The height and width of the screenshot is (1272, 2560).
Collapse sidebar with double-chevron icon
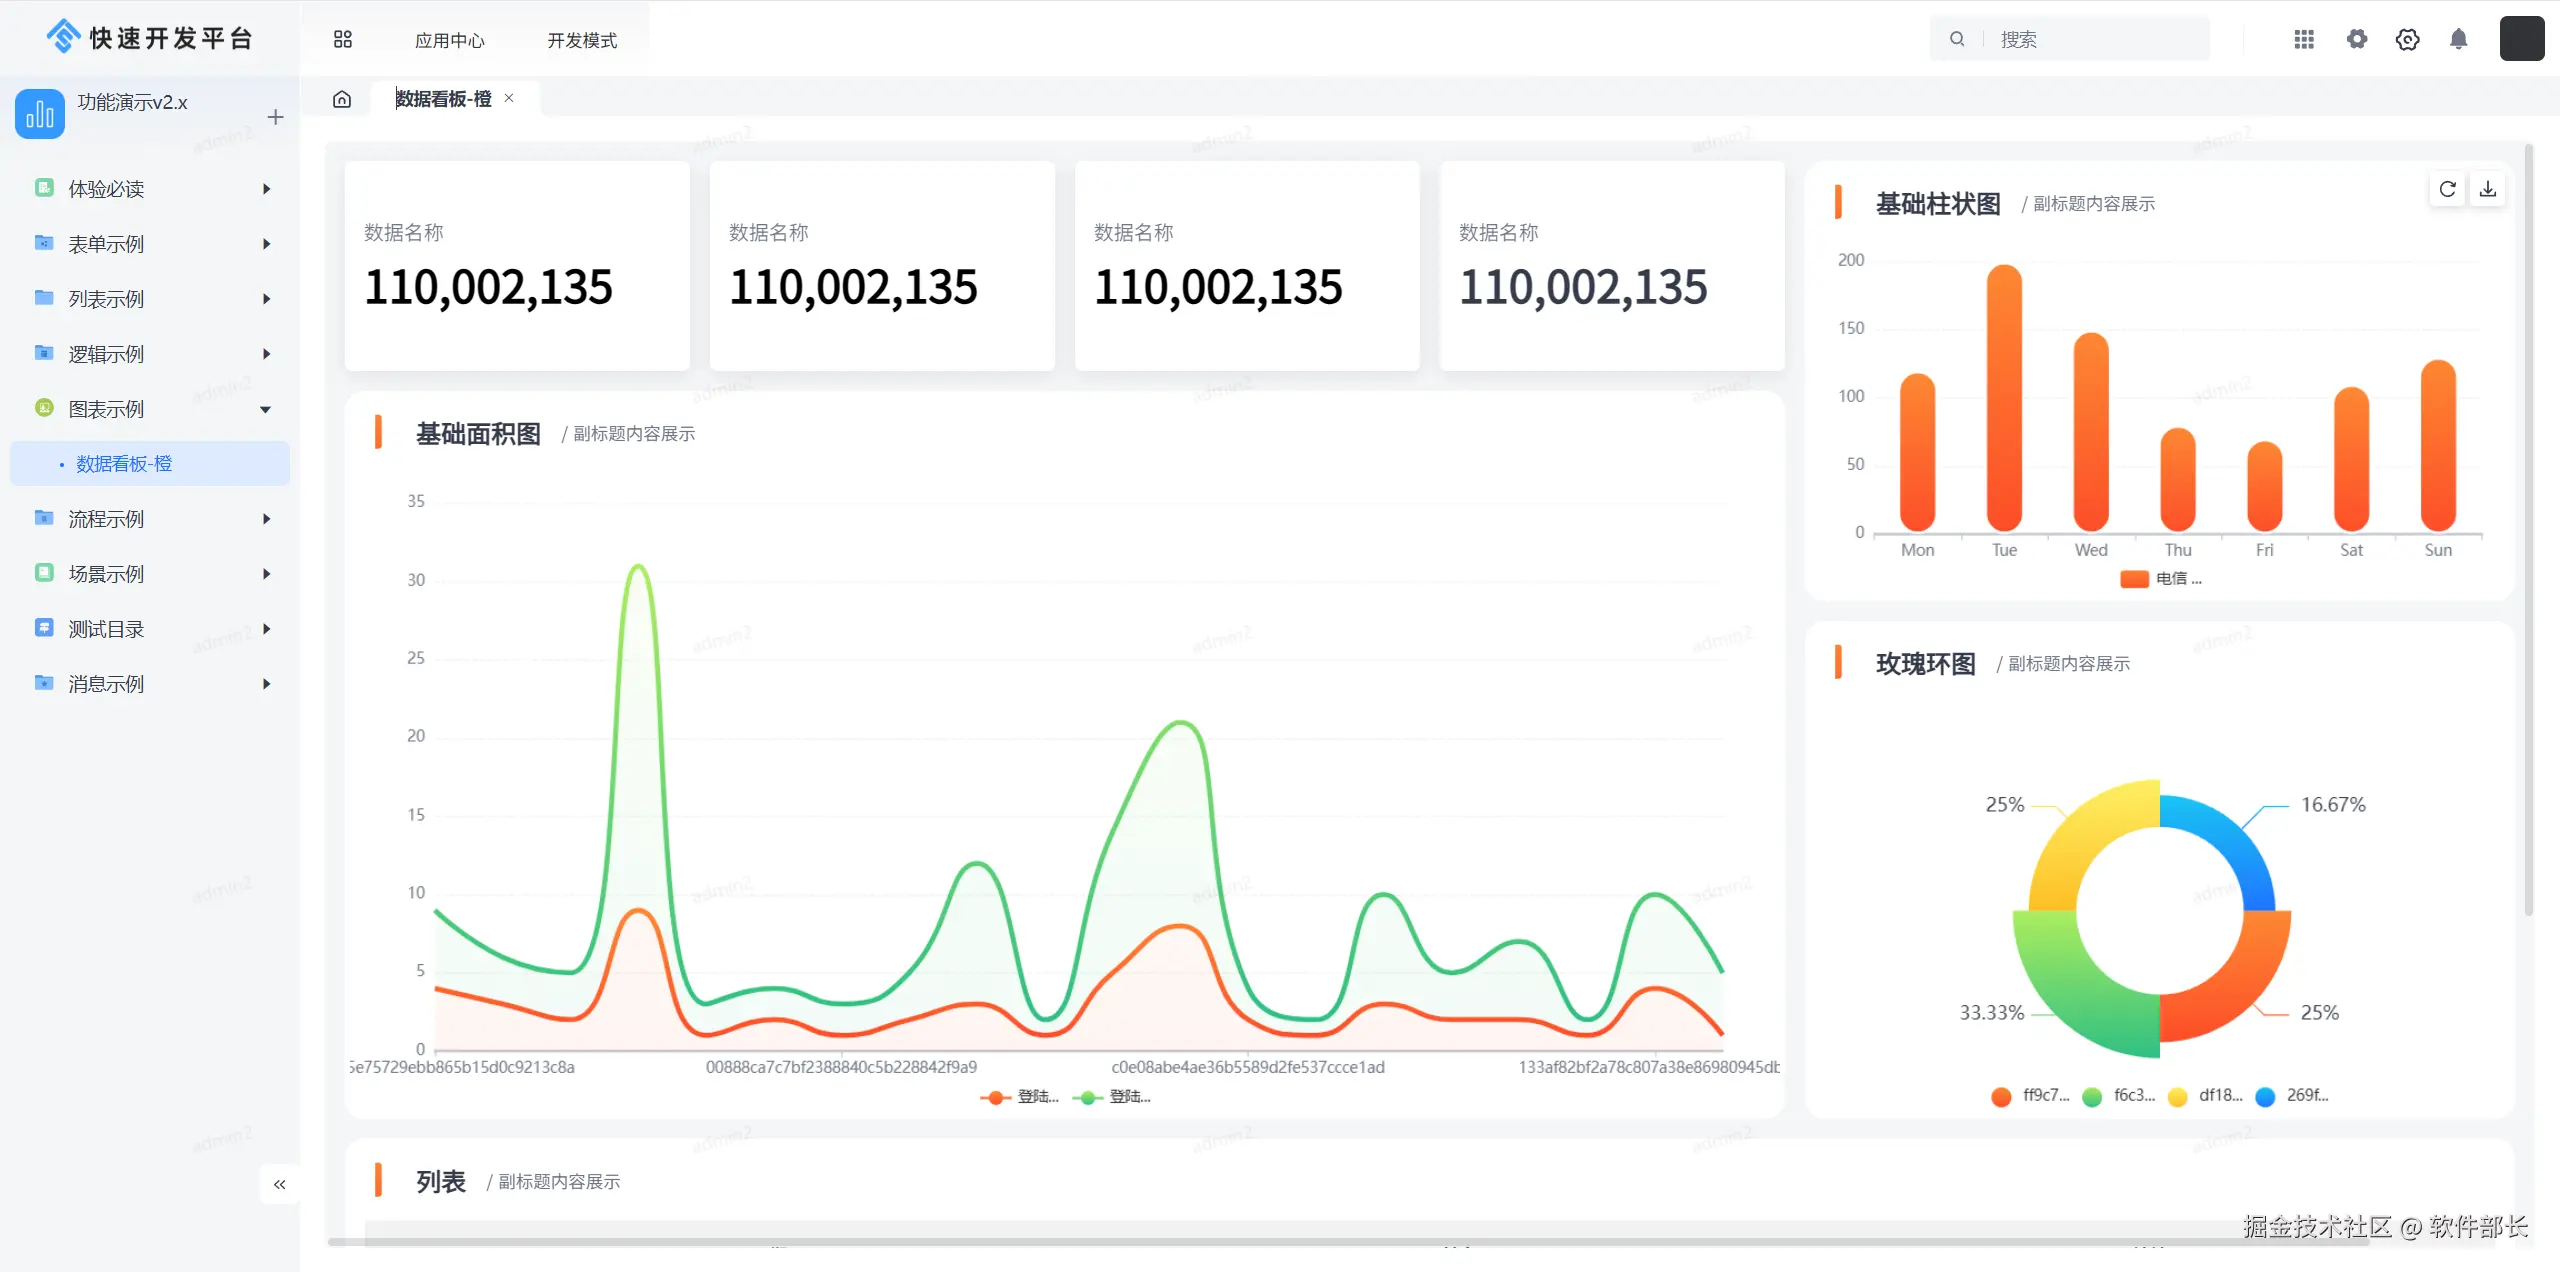click(279, 1184)
